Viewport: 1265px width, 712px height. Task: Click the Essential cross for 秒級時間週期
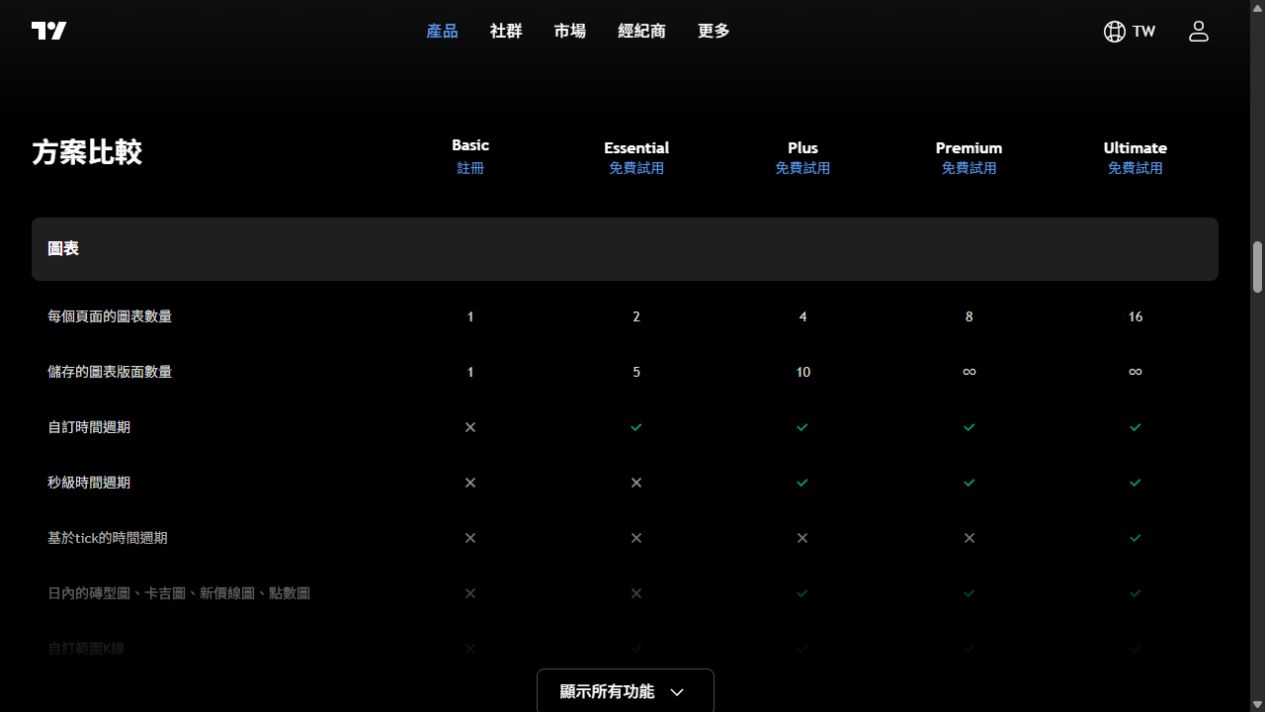636,483
